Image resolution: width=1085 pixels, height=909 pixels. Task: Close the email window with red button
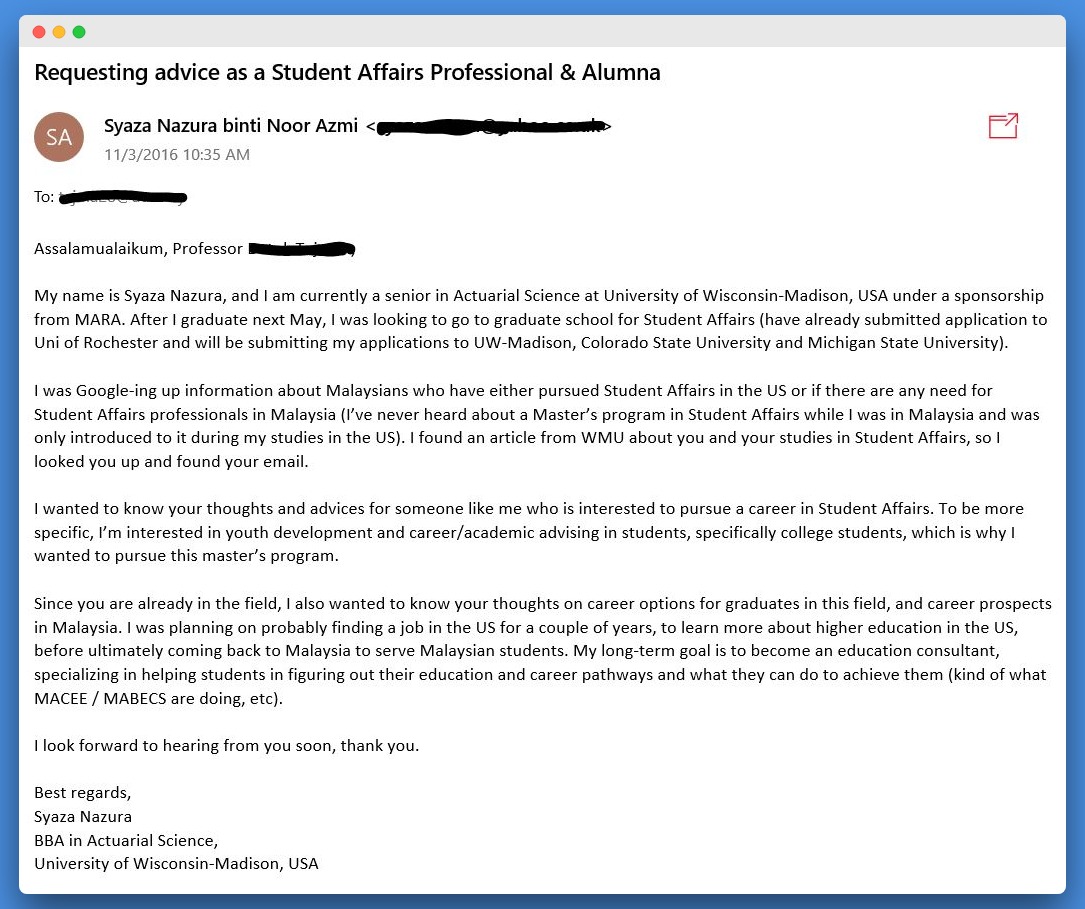tap(39, 32)
